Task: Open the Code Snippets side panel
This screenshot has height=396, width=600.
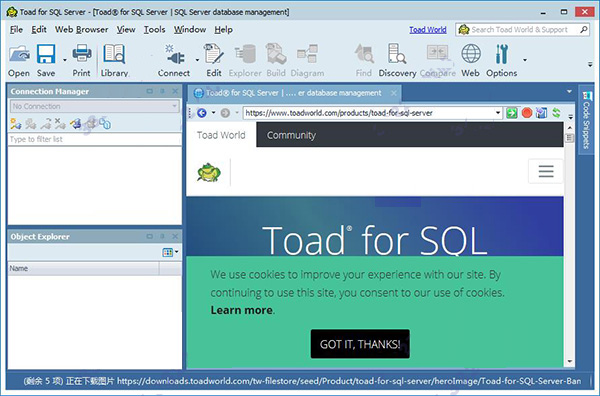Action: click(586, 120)
